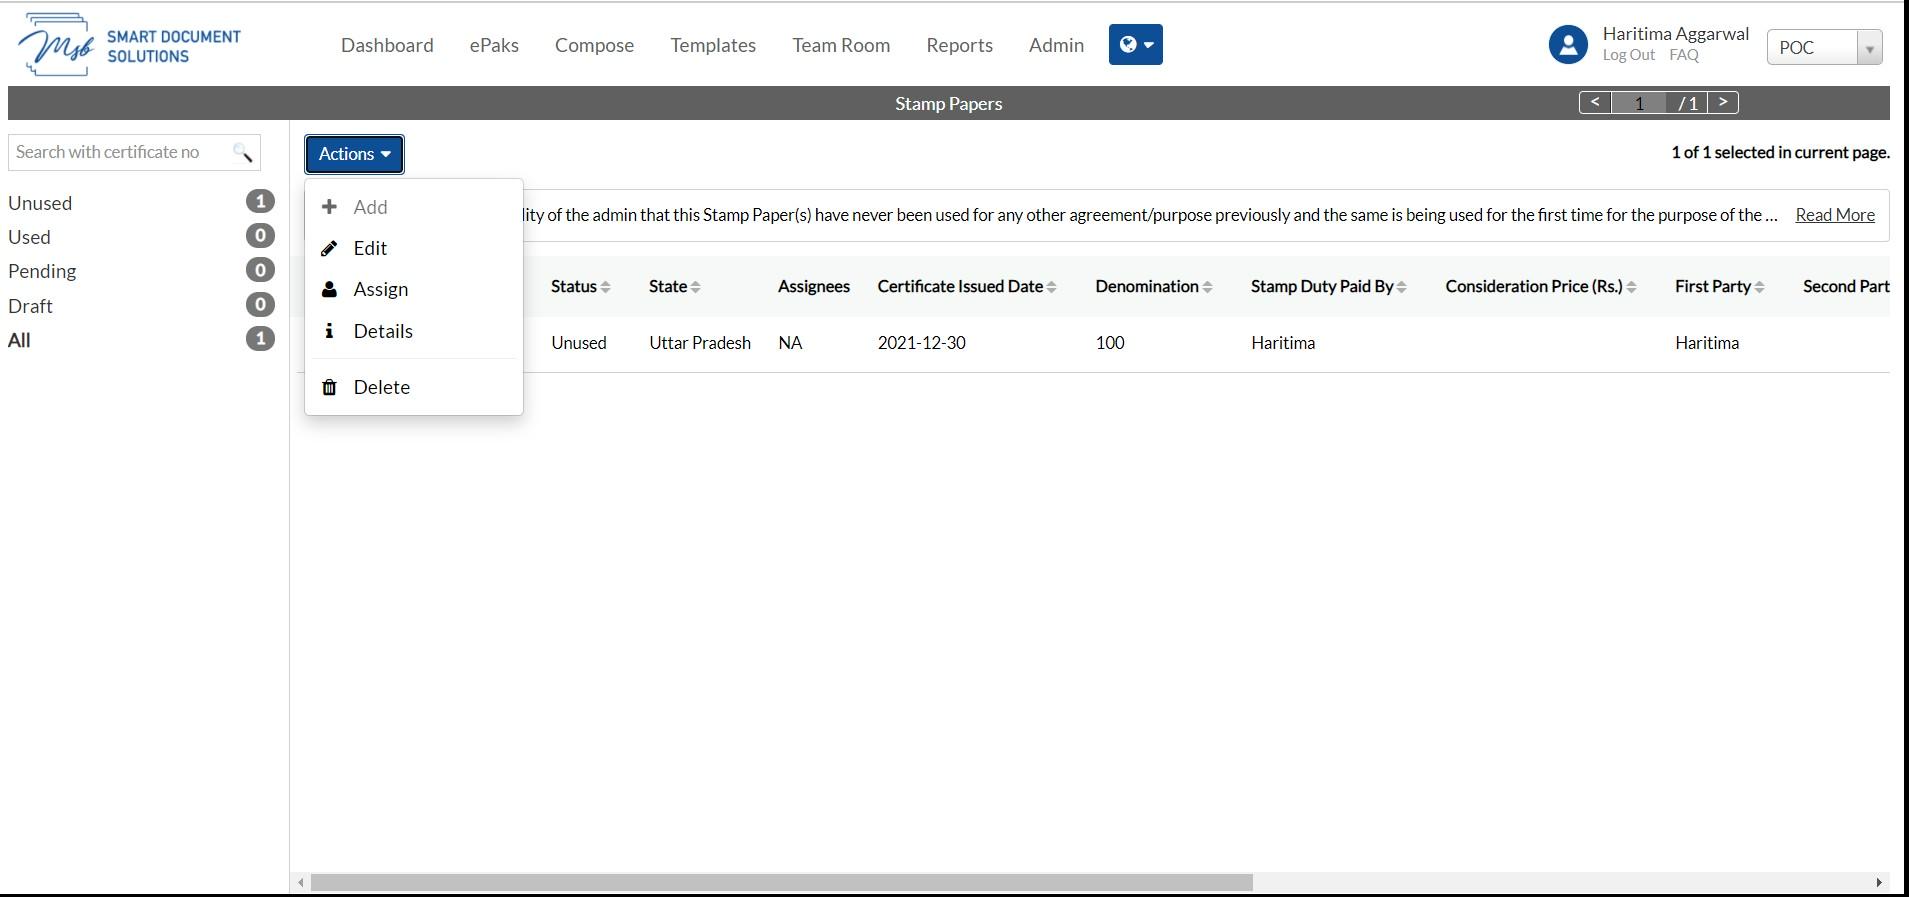Click the trash icon beside Delete
The width and height of the screenshot is (1909, 897).
click(x=329, y=387)
